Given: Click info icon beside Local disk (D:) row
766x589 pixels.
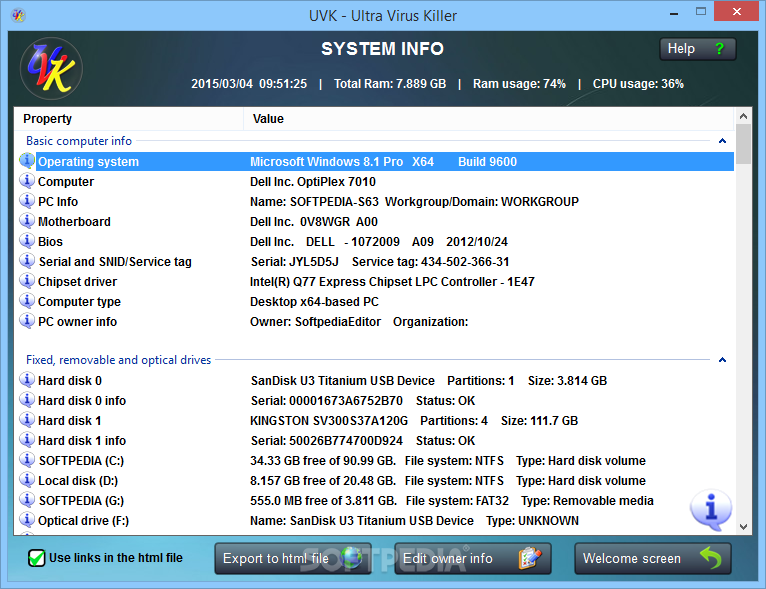Looking at the screenshot, I should click(x=27, y=480).
